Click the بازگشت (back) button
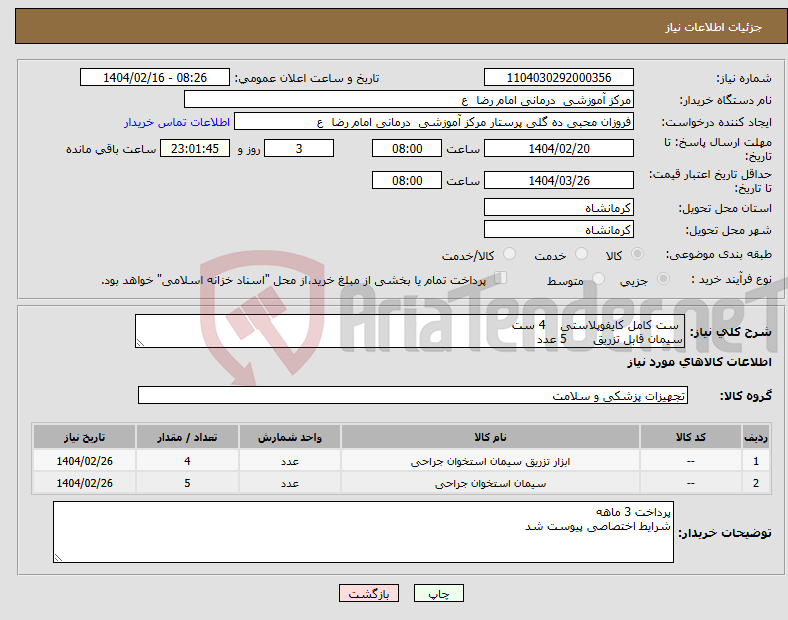This screenshot has height=620, width=788. pos(369,593)
